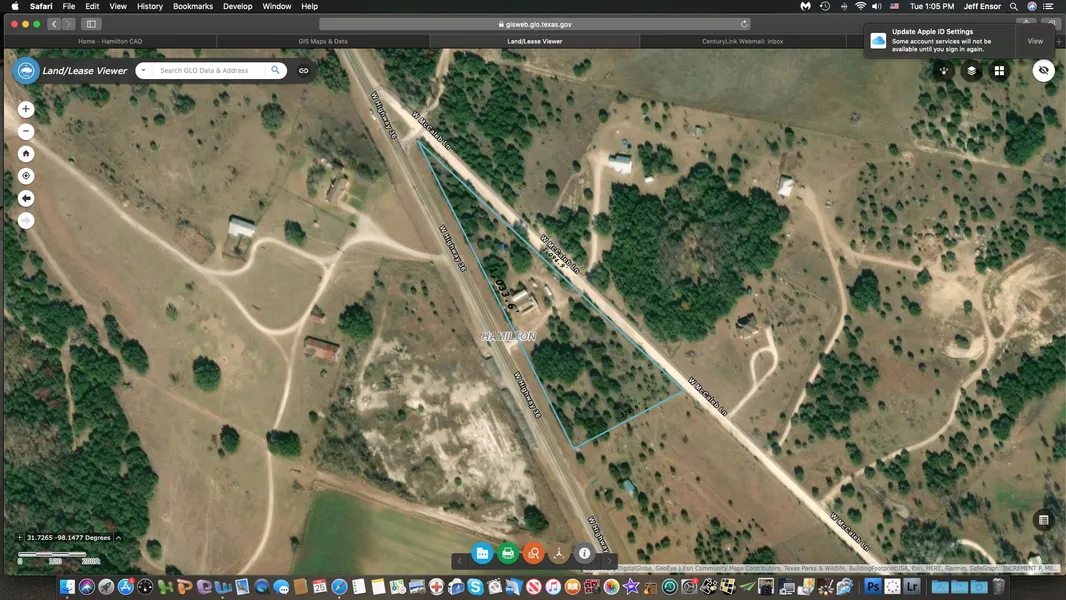Click View on Apple ID notification
Screen dimensions: 1066x600
pos(1035,41)
